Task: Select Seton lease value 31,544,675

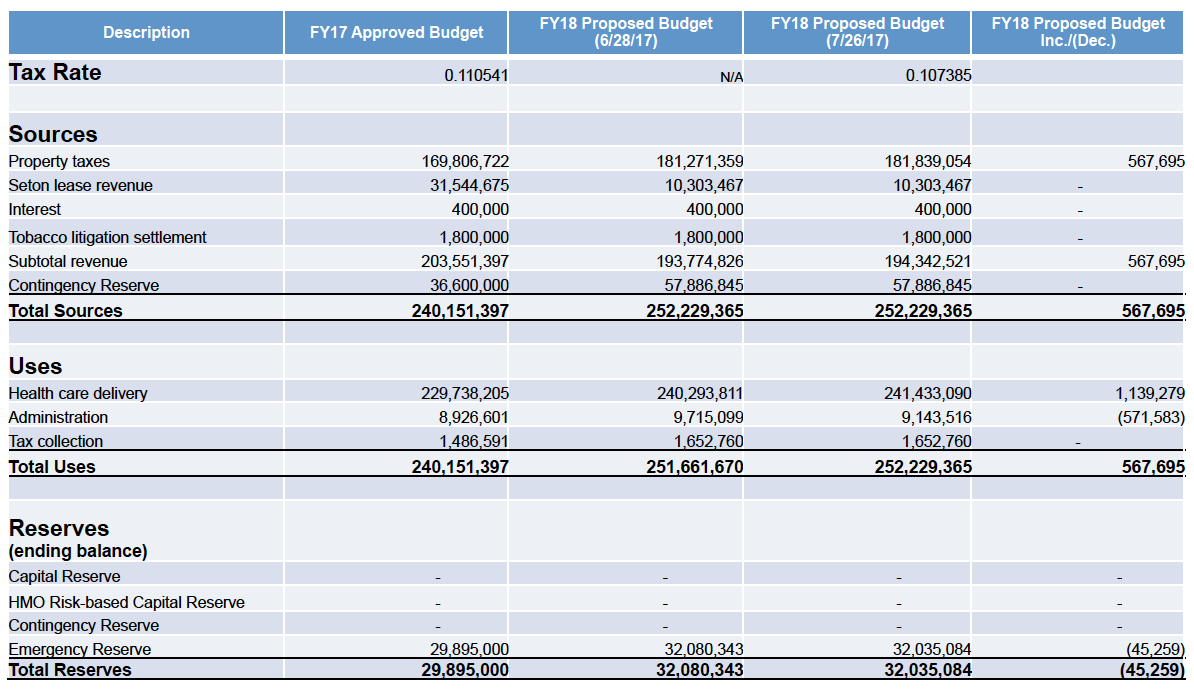Action: (469, 185)
